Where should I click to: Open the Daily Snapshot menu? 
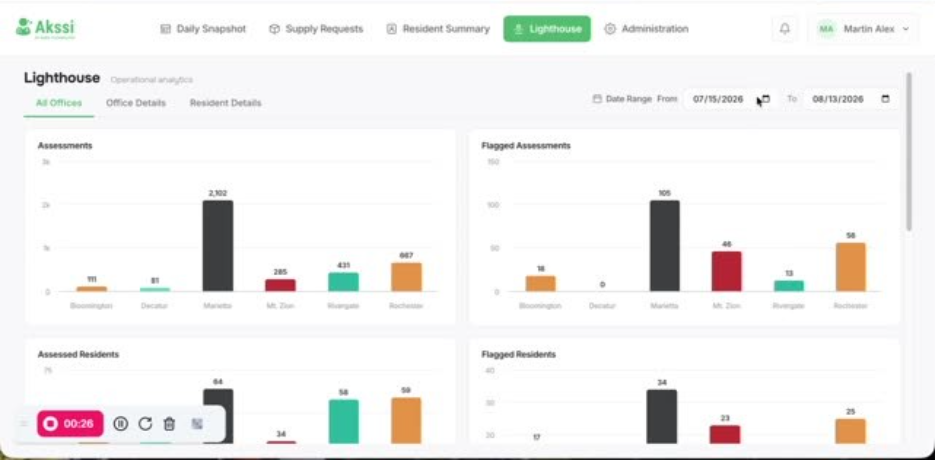click(203, 29)
